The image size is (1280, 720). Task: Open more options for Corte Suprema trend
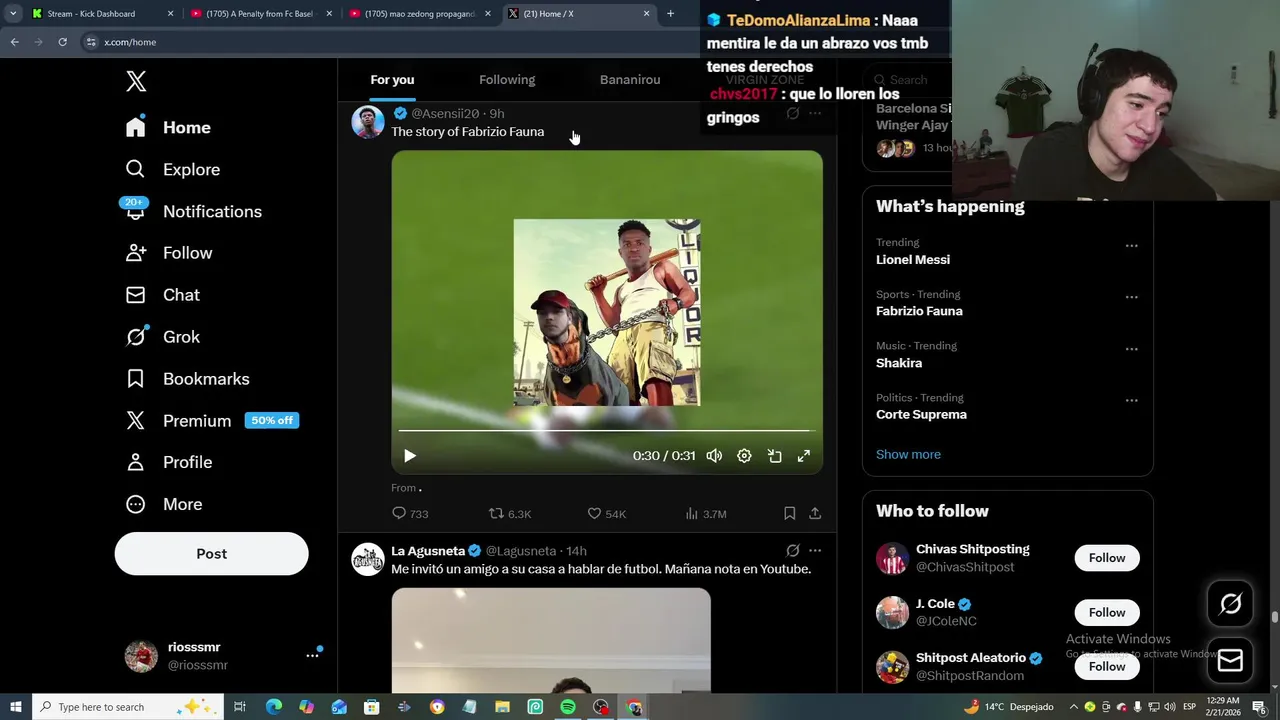coord(1131,401)
